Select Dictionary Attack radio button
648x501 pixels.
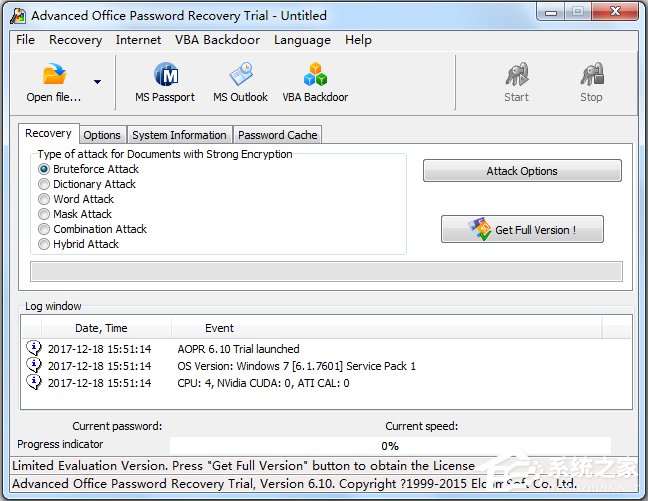click(44, 184)
